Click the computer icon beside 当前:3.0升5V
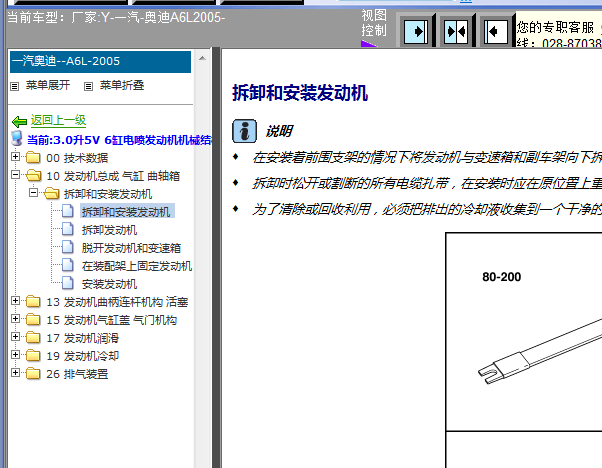Screen dimensions: 602x468 click(x=17, y=139)
